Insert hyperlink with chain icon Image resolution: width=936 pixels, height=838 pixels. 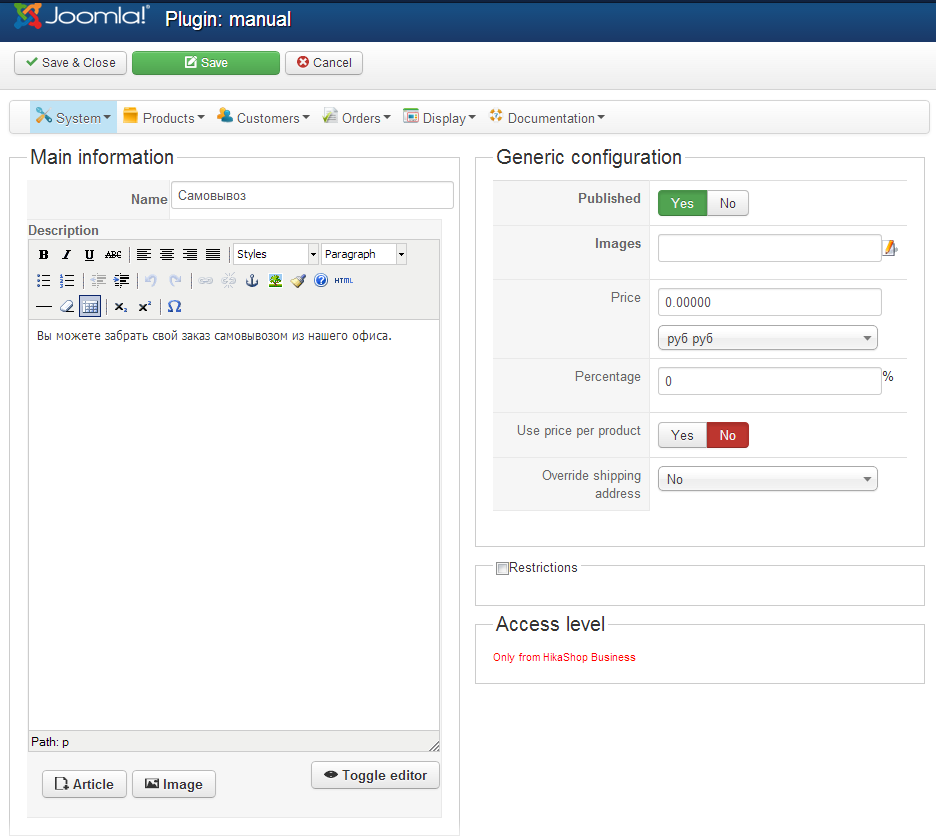[x=206, y=281]
